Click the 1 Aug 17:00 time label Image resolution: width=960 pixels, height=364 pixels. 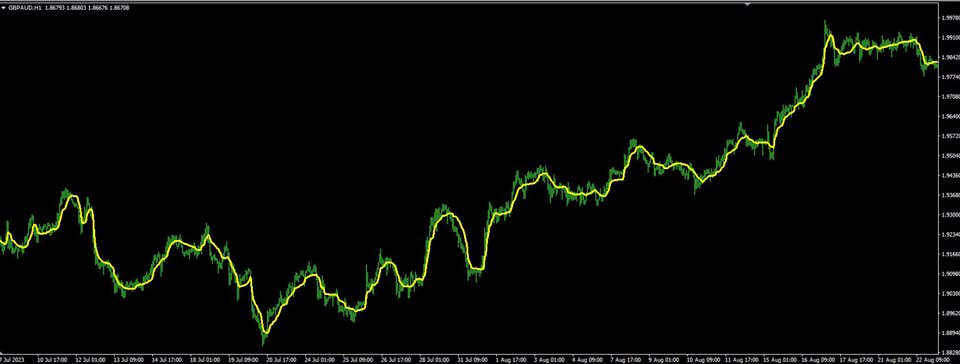512,360
